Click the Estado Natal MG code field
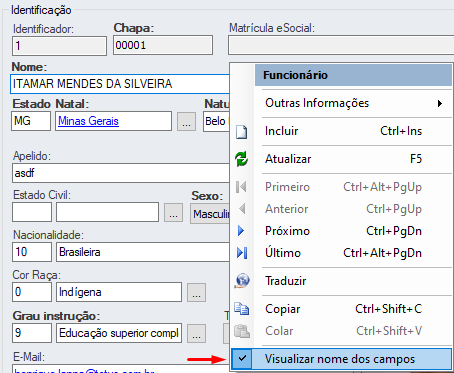454x373 pixels. click(31, 121)
